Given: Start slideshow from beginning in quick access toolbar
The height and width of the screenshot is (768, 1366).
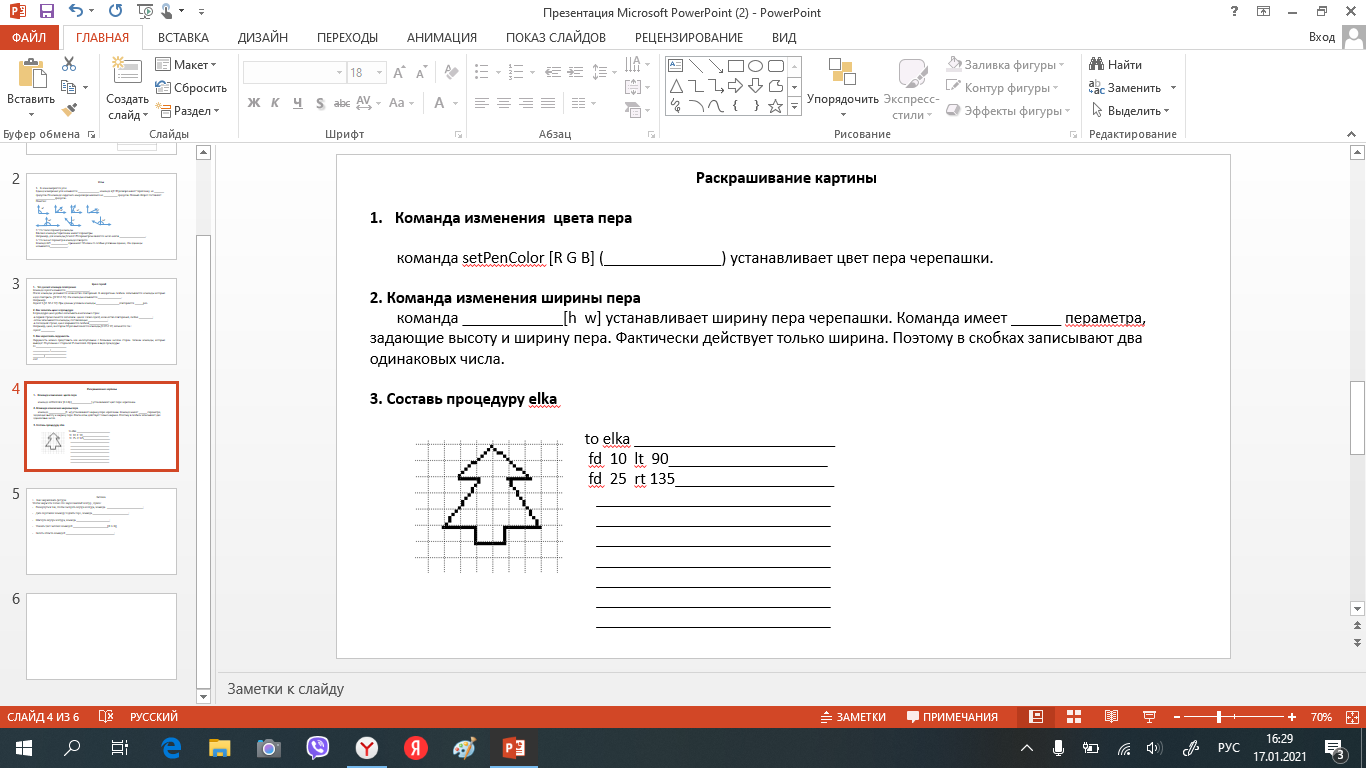Looking at the screenshot, I should coord(145,12).
